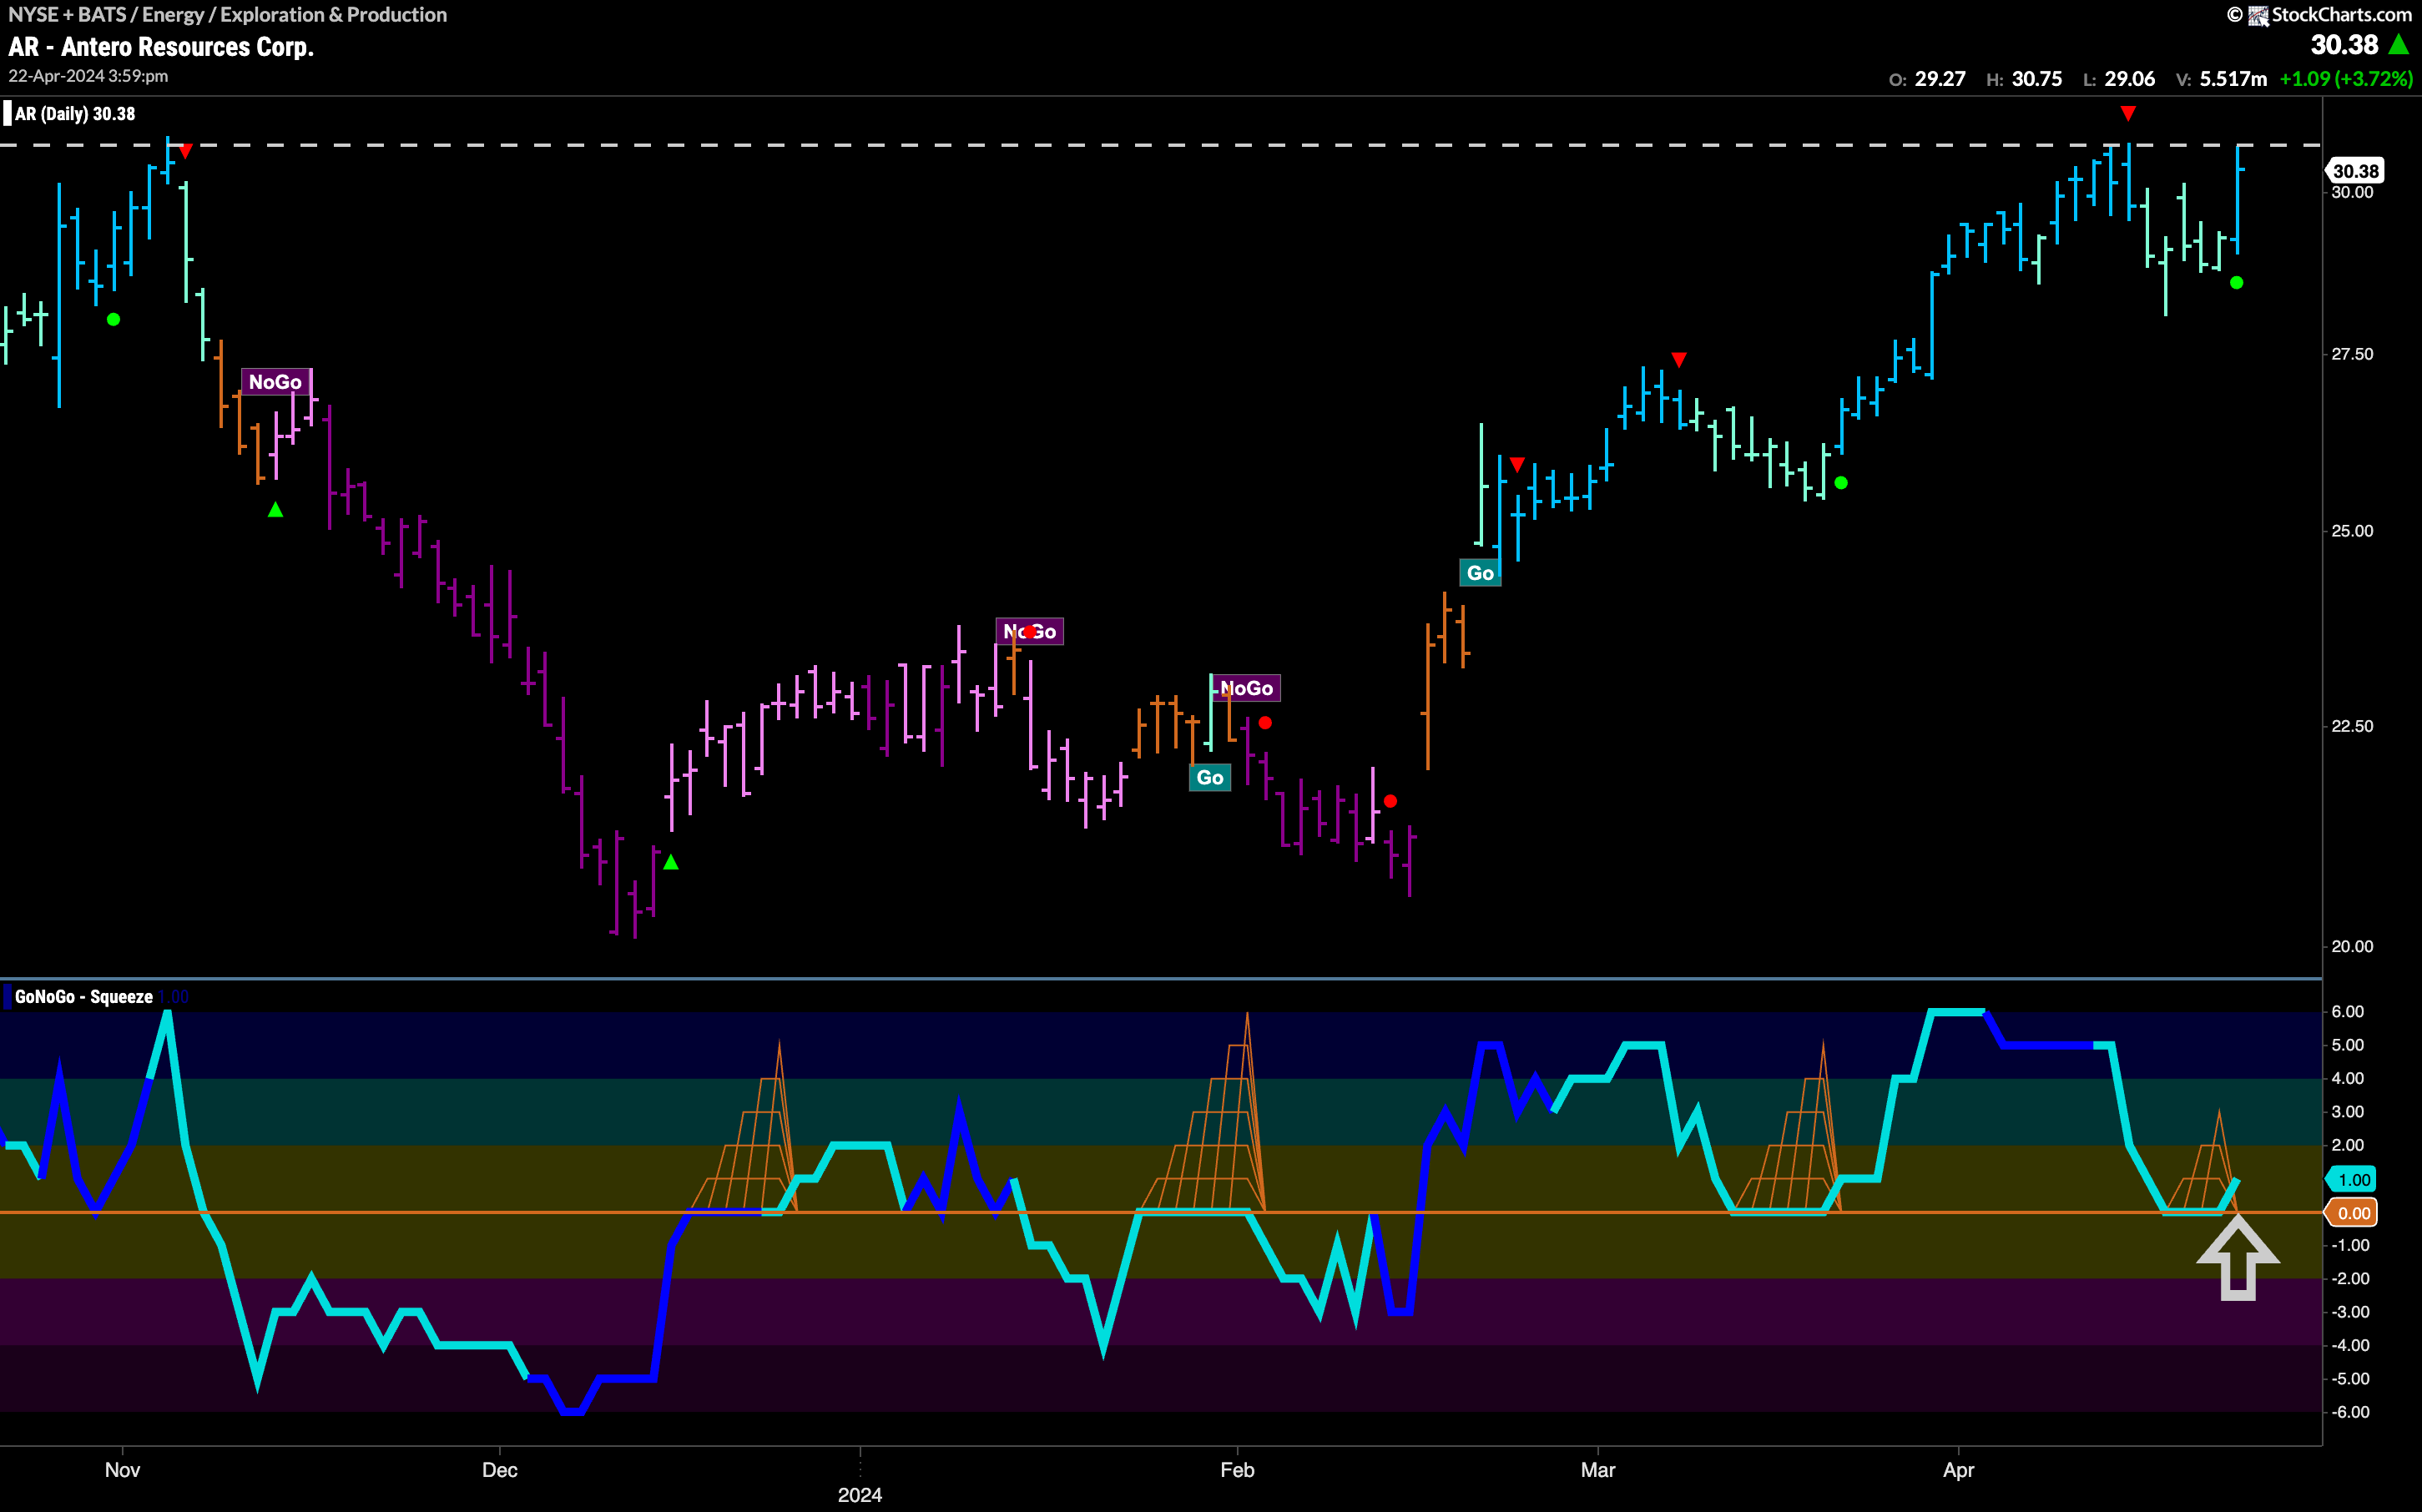2422x1512 pixels.
Task: Click the 20.00 price axis label
Action: [2352, 946]
